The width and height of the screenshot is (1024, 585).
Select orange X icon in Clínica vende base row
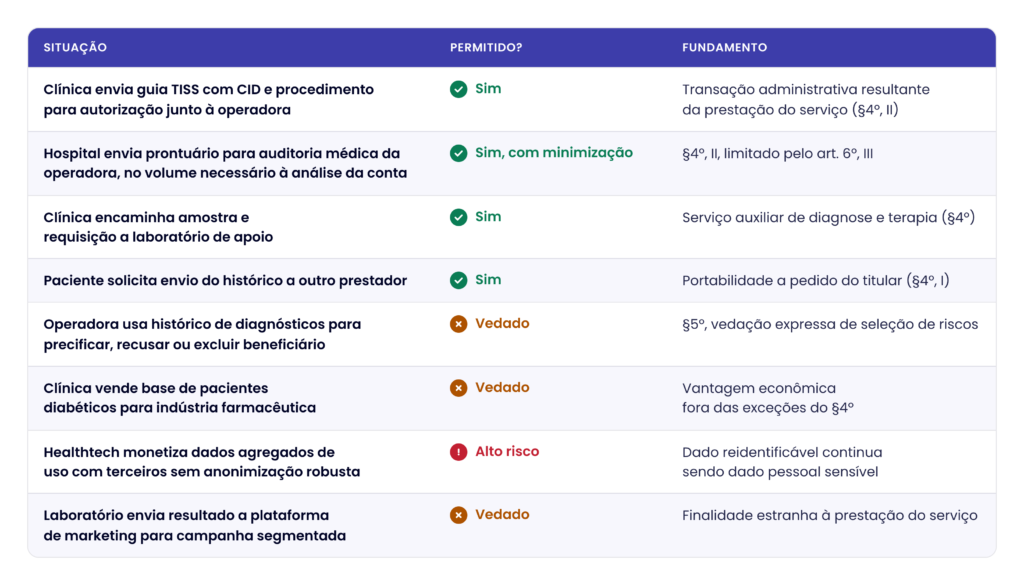point(458,388)
